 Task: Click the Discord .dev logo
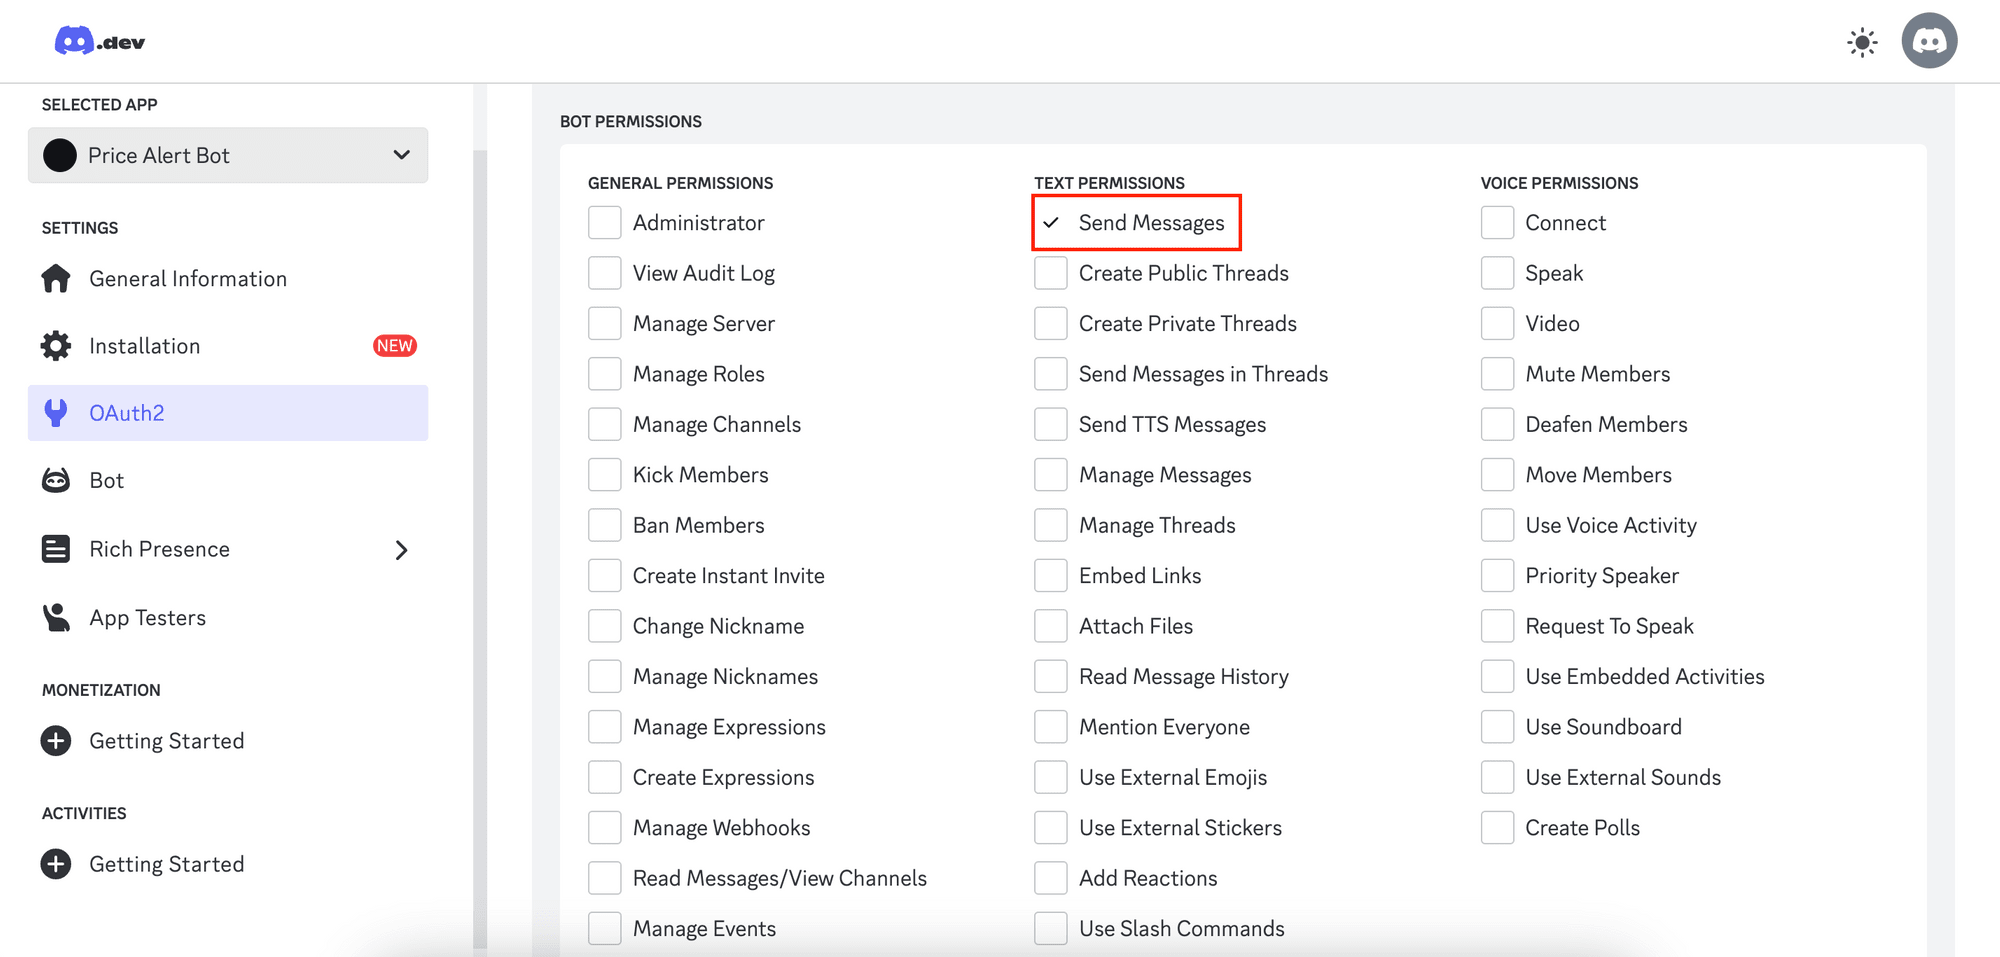(97, 40)
